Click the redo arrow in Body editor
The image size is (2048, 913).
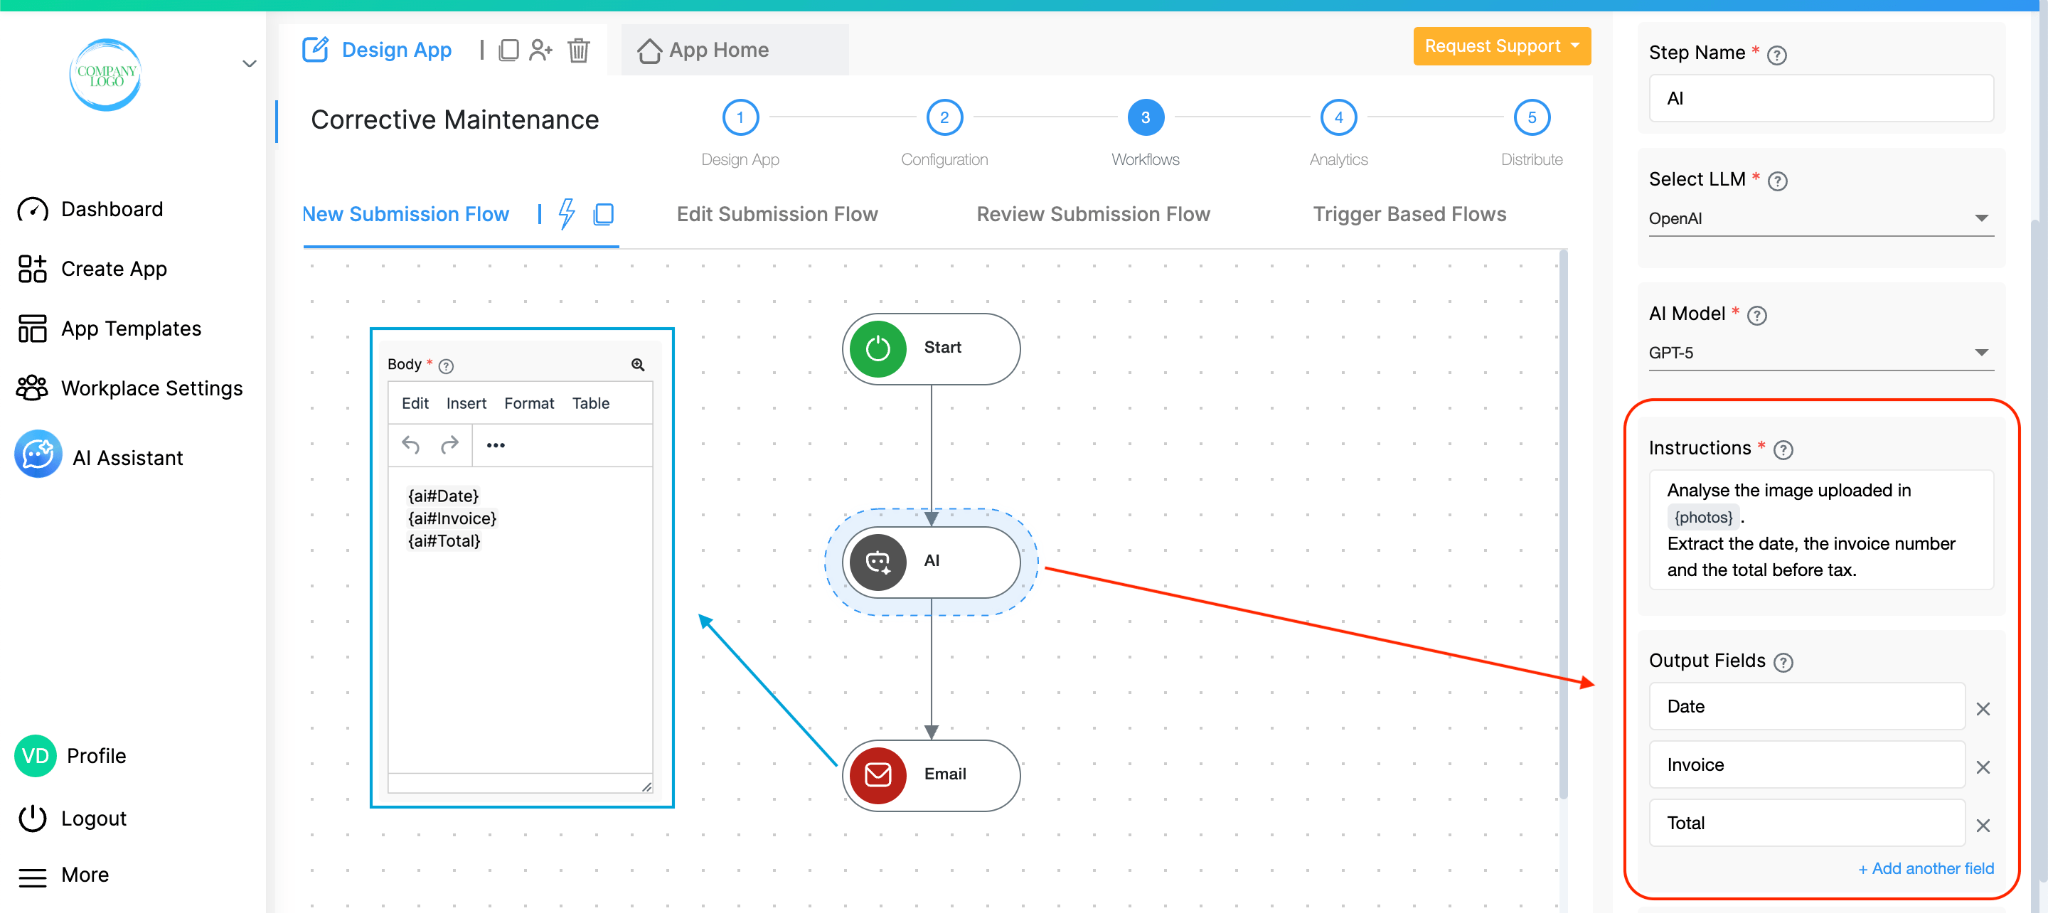coord(450,445)
